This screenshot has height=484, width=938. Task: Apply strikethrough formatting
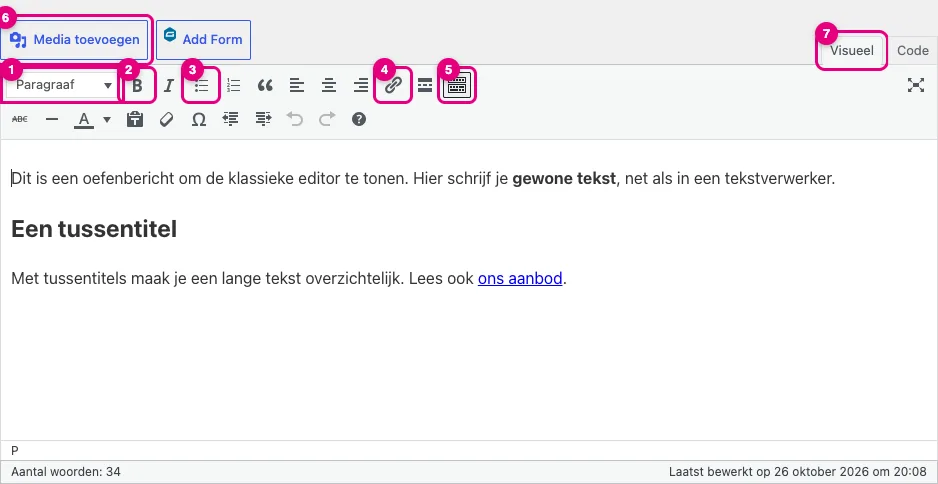20,119
